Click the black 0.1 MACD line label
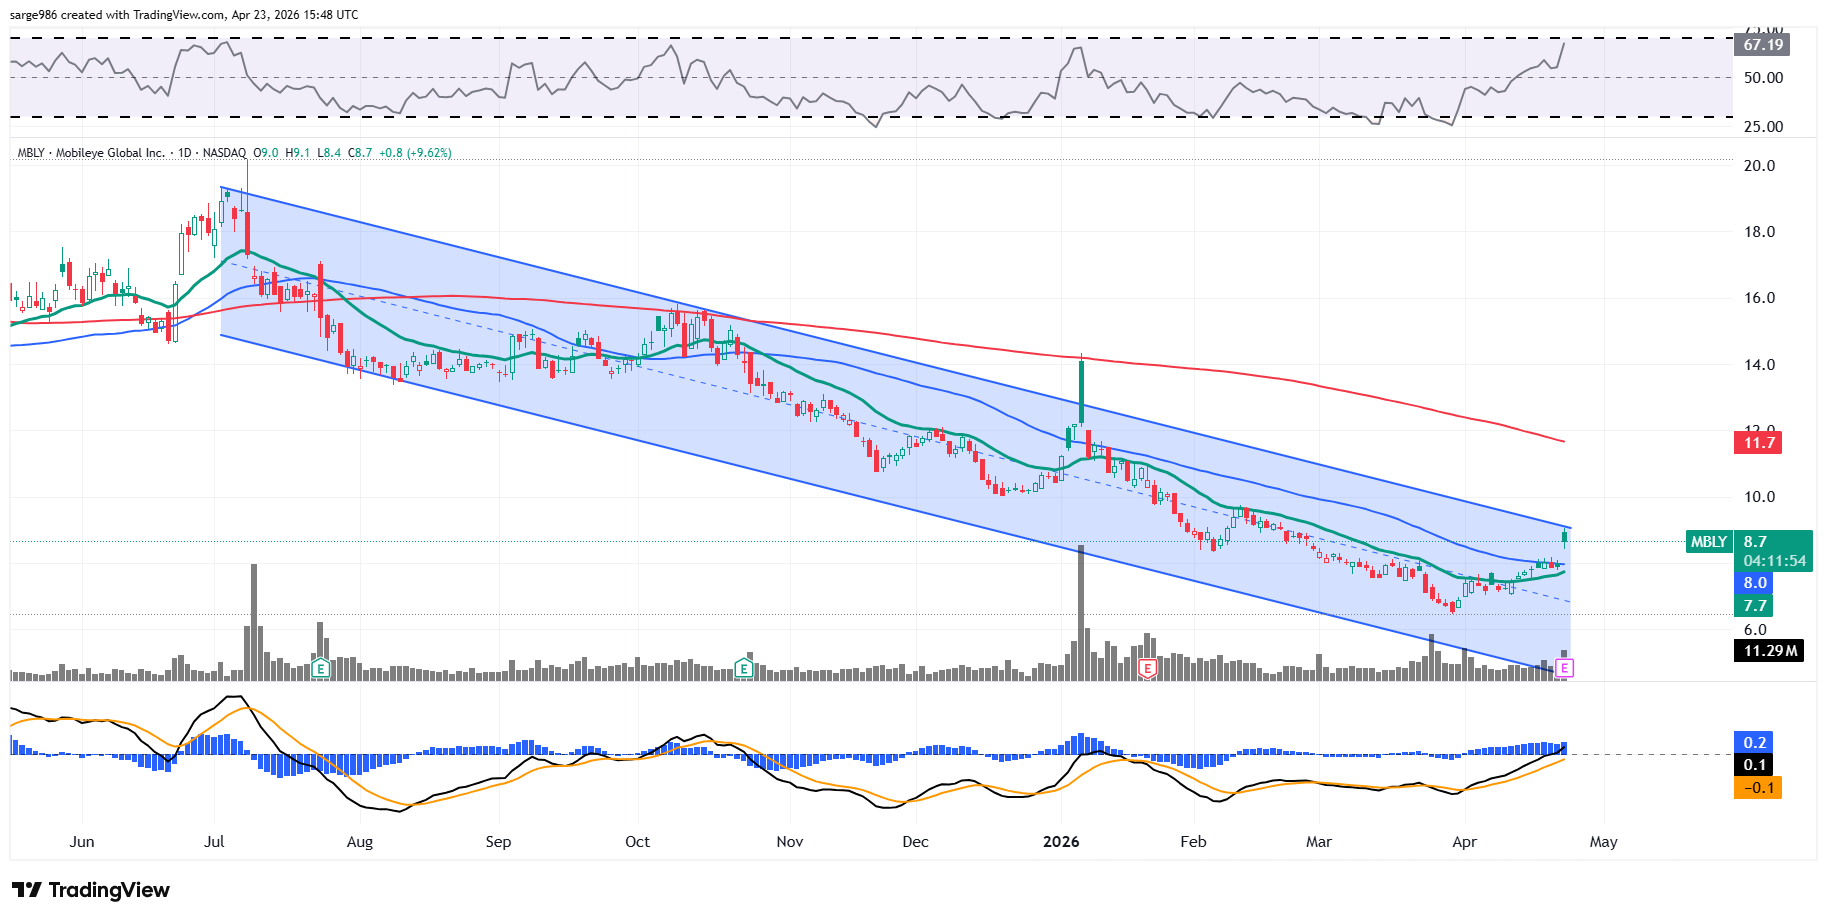Screen dimensions: 1827x920 click(1754, 765)
